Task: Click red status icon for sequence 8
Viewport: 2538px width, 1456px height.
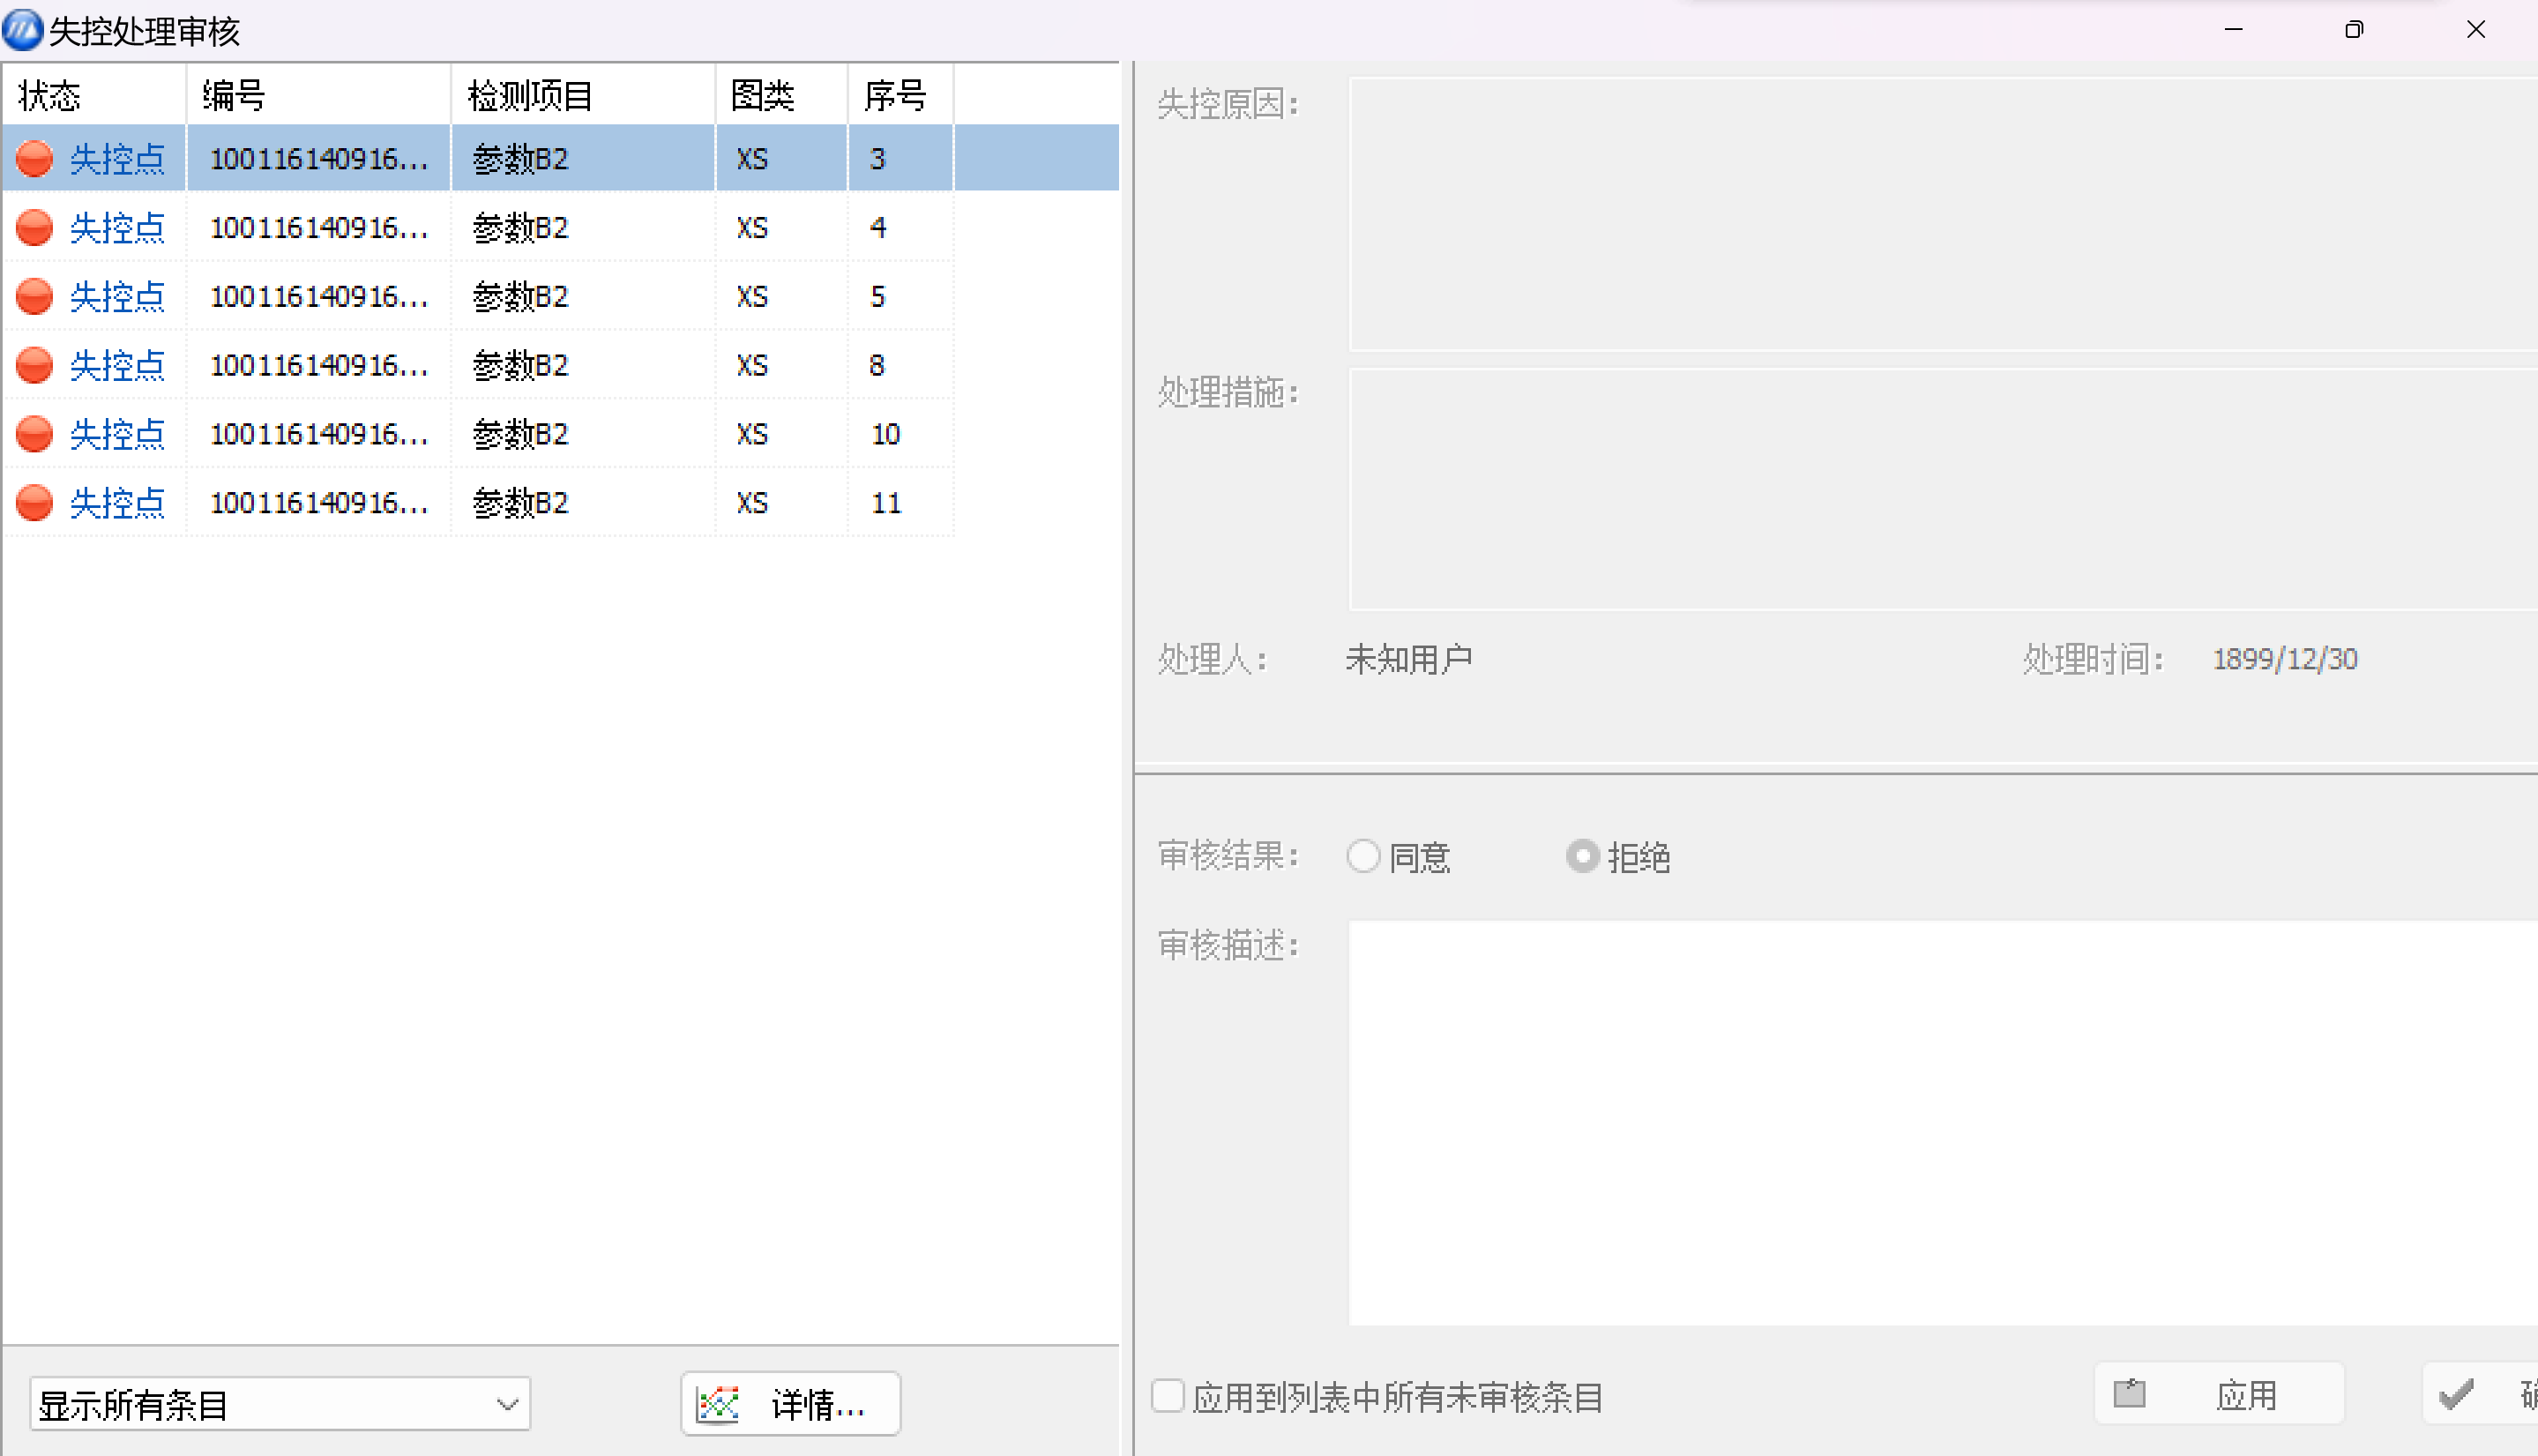Action: point(35,365)
